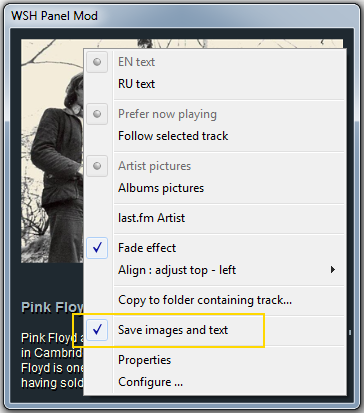Open Configure... from the context menu
364x413 pixels.
[x=215, y=382]
